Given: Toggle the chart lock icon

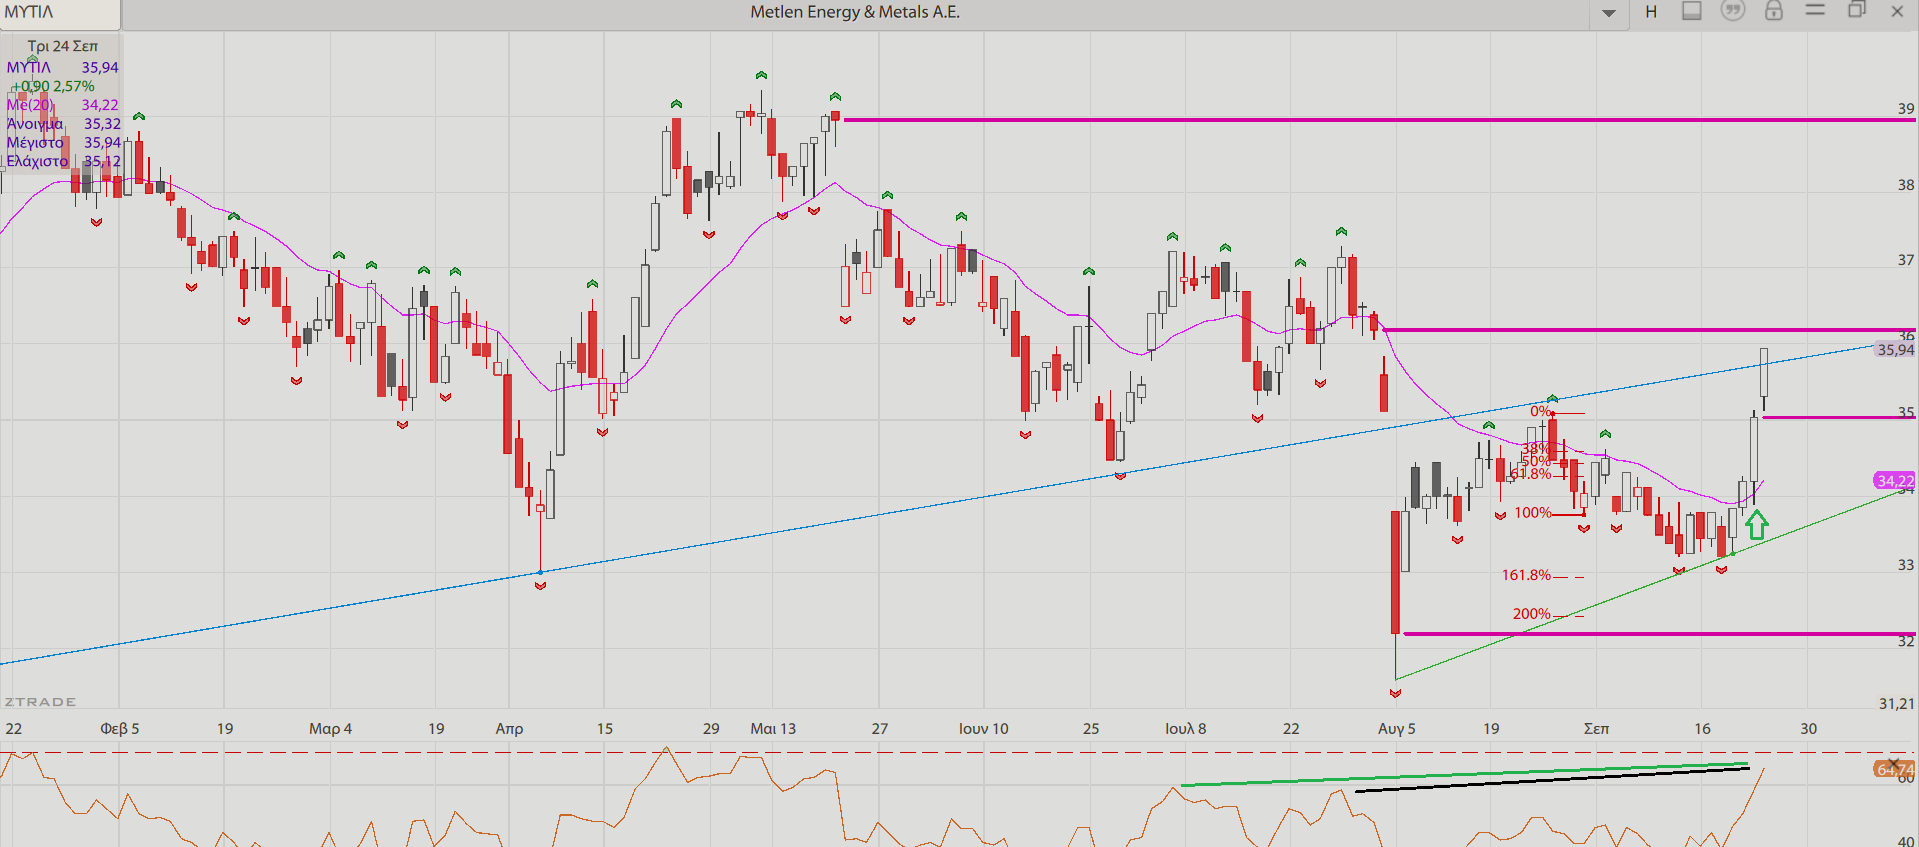Looking at the screenshot, I should (x=1774, y=11).
